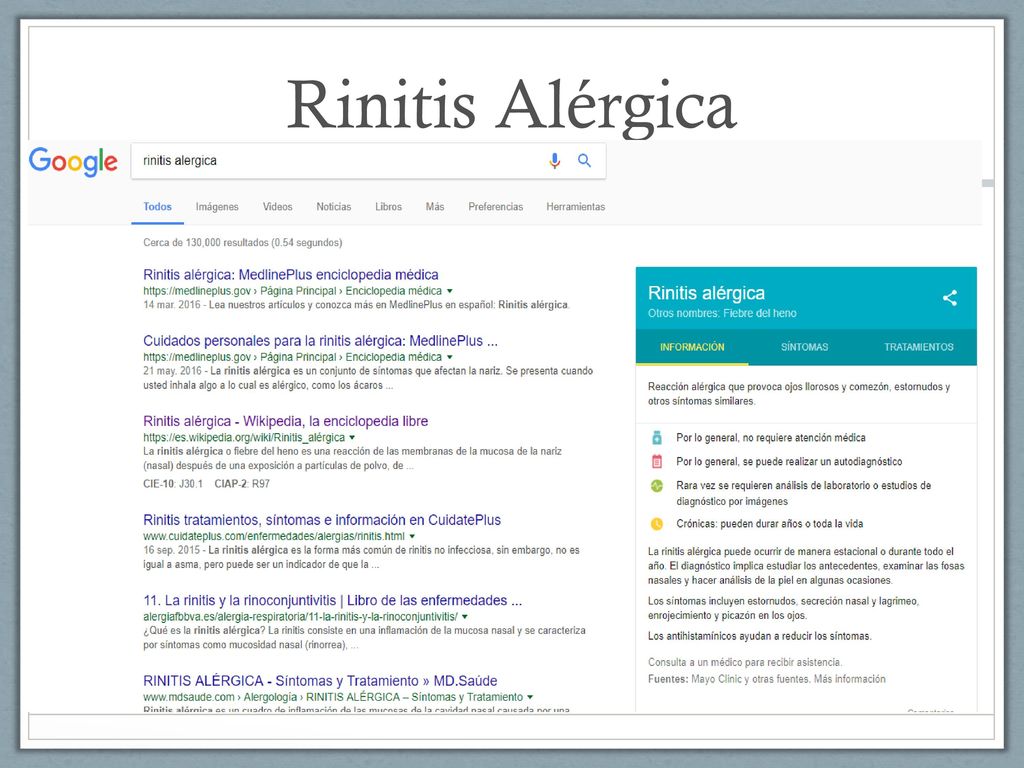Click into the search box containing 'rinitis alergica'
The image size is (1024, 768).
368,161
